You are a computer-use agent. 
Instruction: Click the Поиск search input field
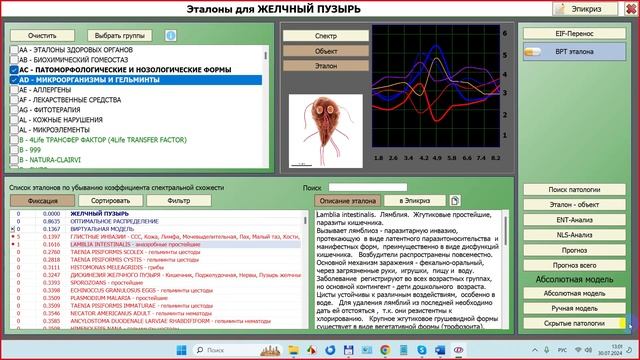coord(368,187)
